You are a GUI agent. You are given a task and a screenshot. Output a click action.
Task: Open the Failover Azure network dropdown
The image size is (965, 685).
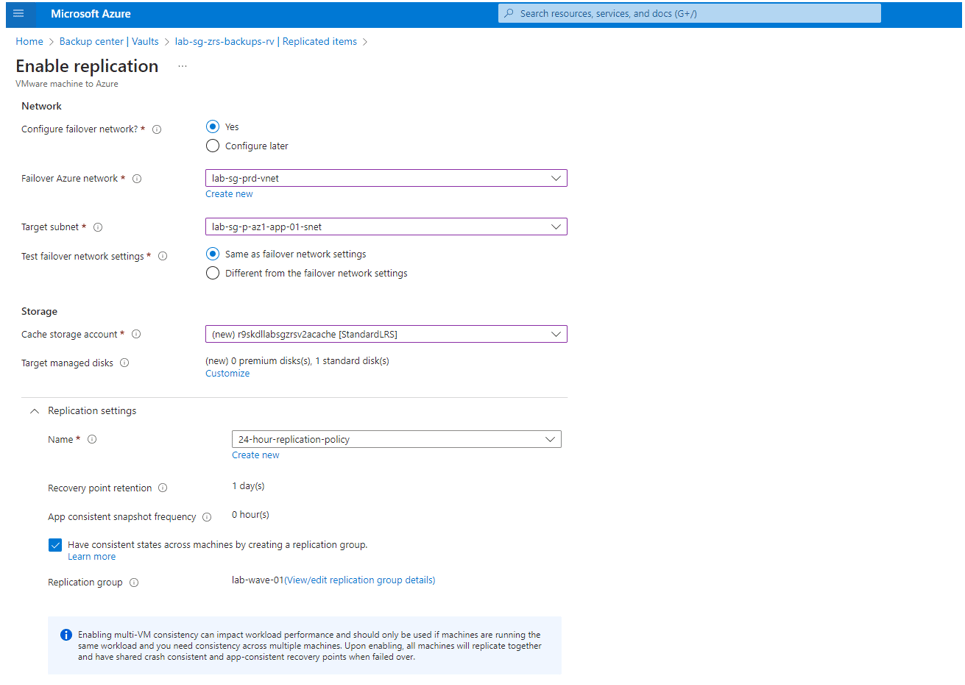pos(386,178)
